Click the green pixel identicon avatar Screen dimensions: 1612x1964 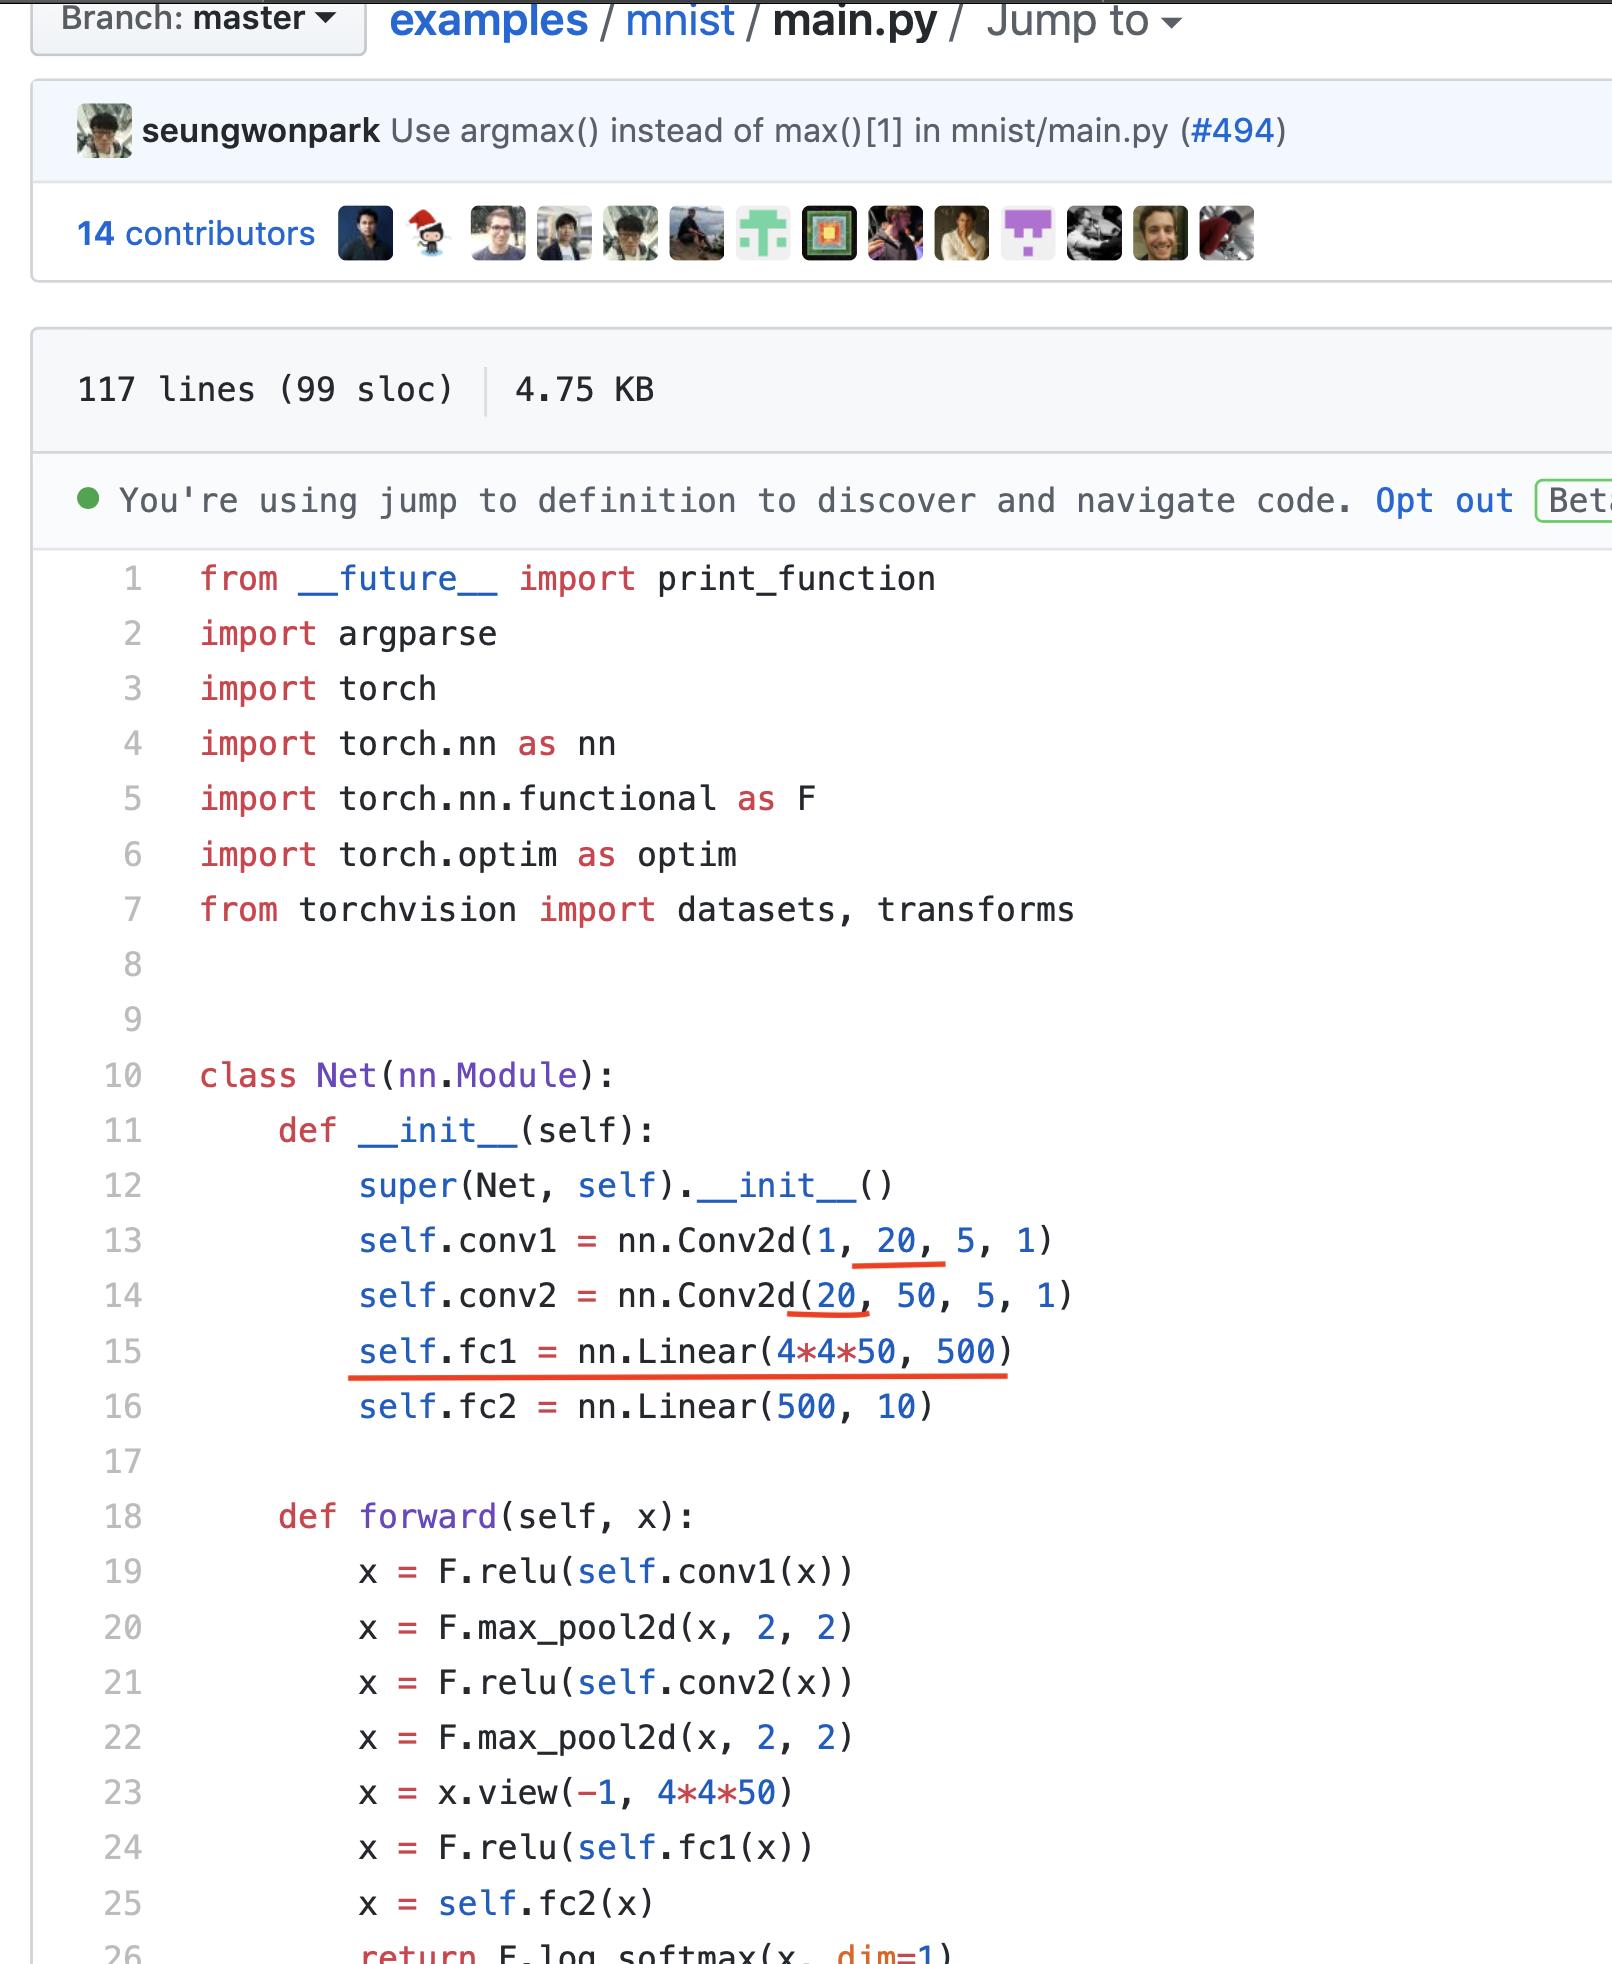click(763, 234)
